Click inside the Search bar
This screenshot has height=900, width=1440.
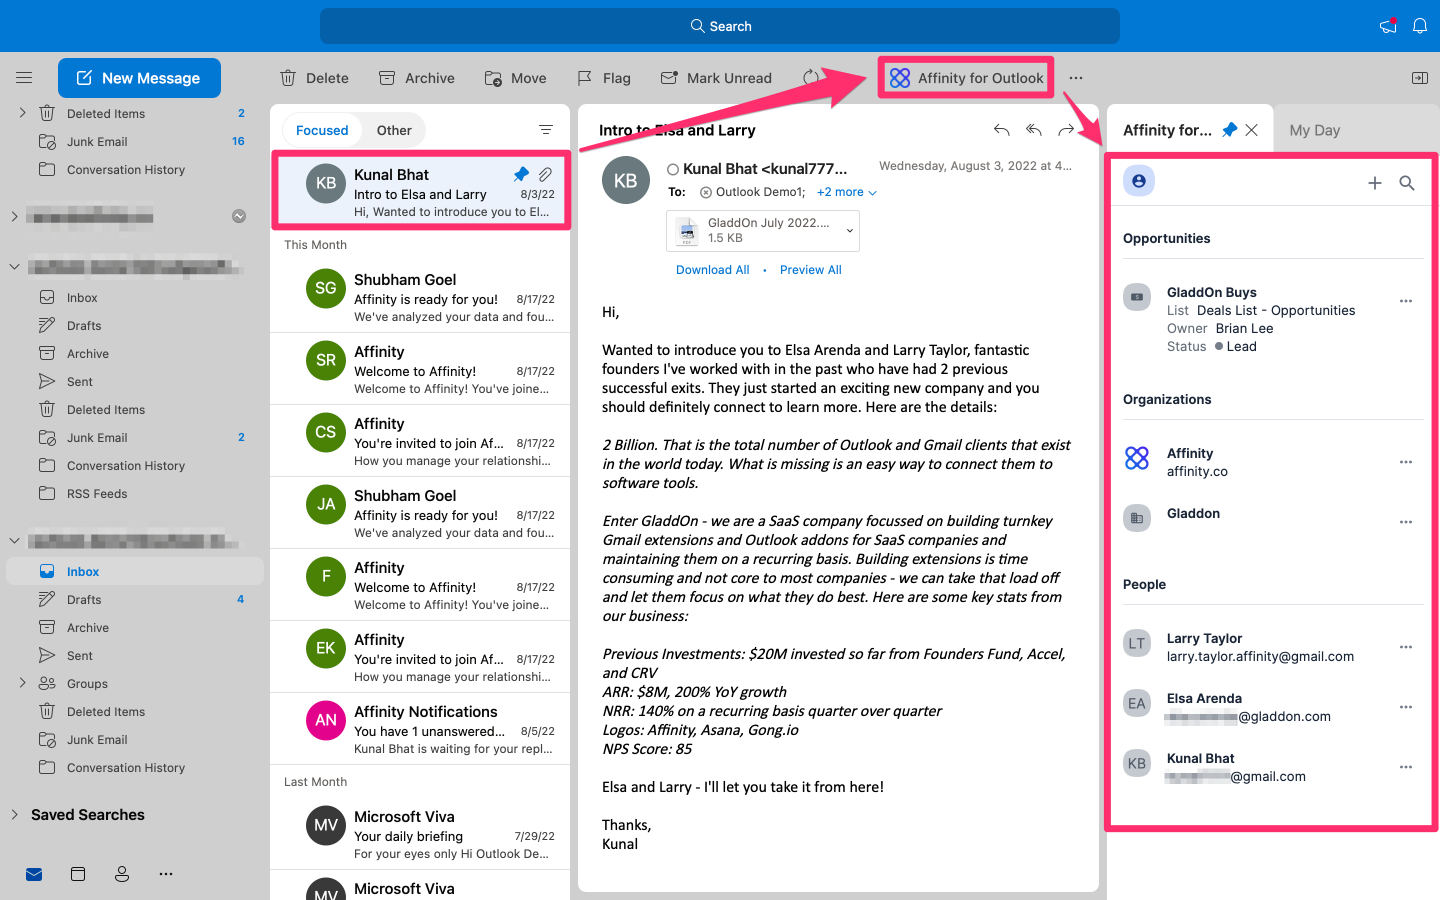720,25
